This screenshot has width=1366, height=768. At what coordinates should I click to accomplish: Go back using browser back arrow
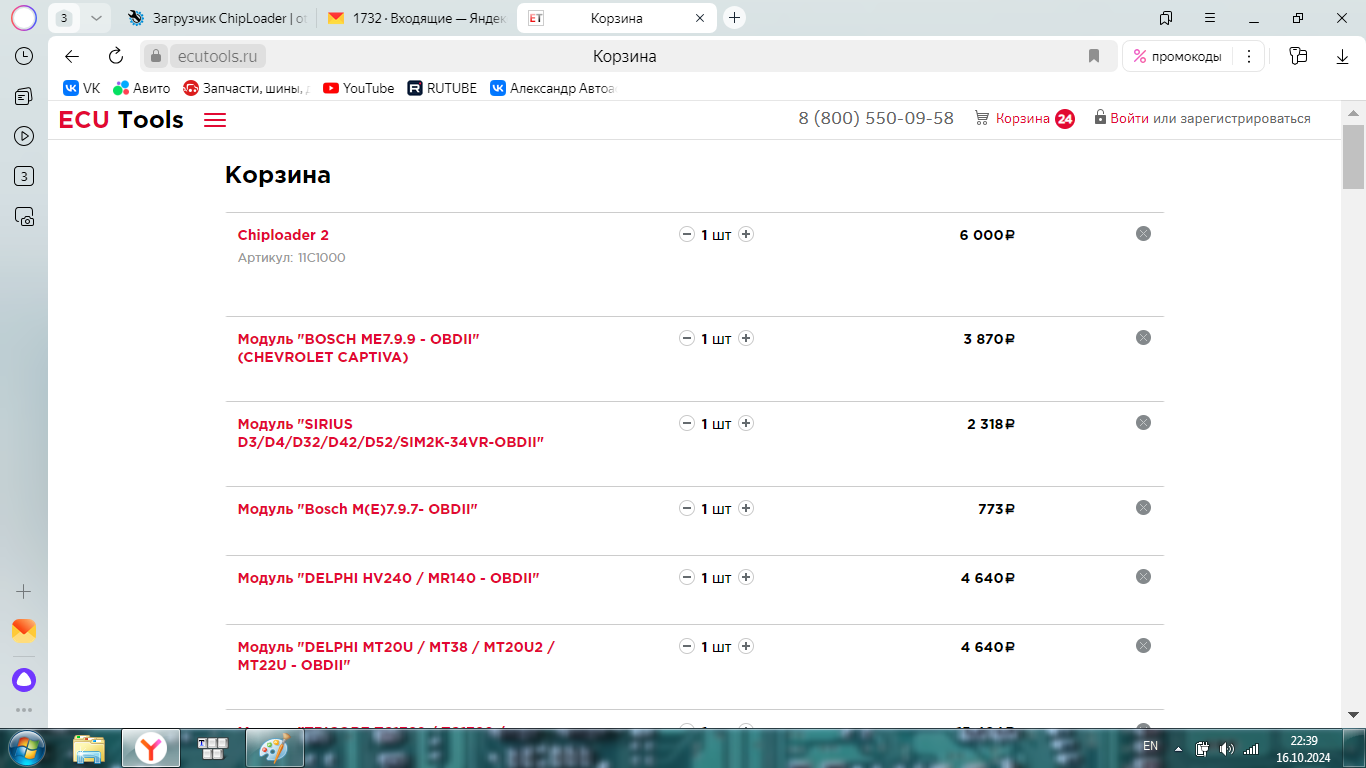72,56
